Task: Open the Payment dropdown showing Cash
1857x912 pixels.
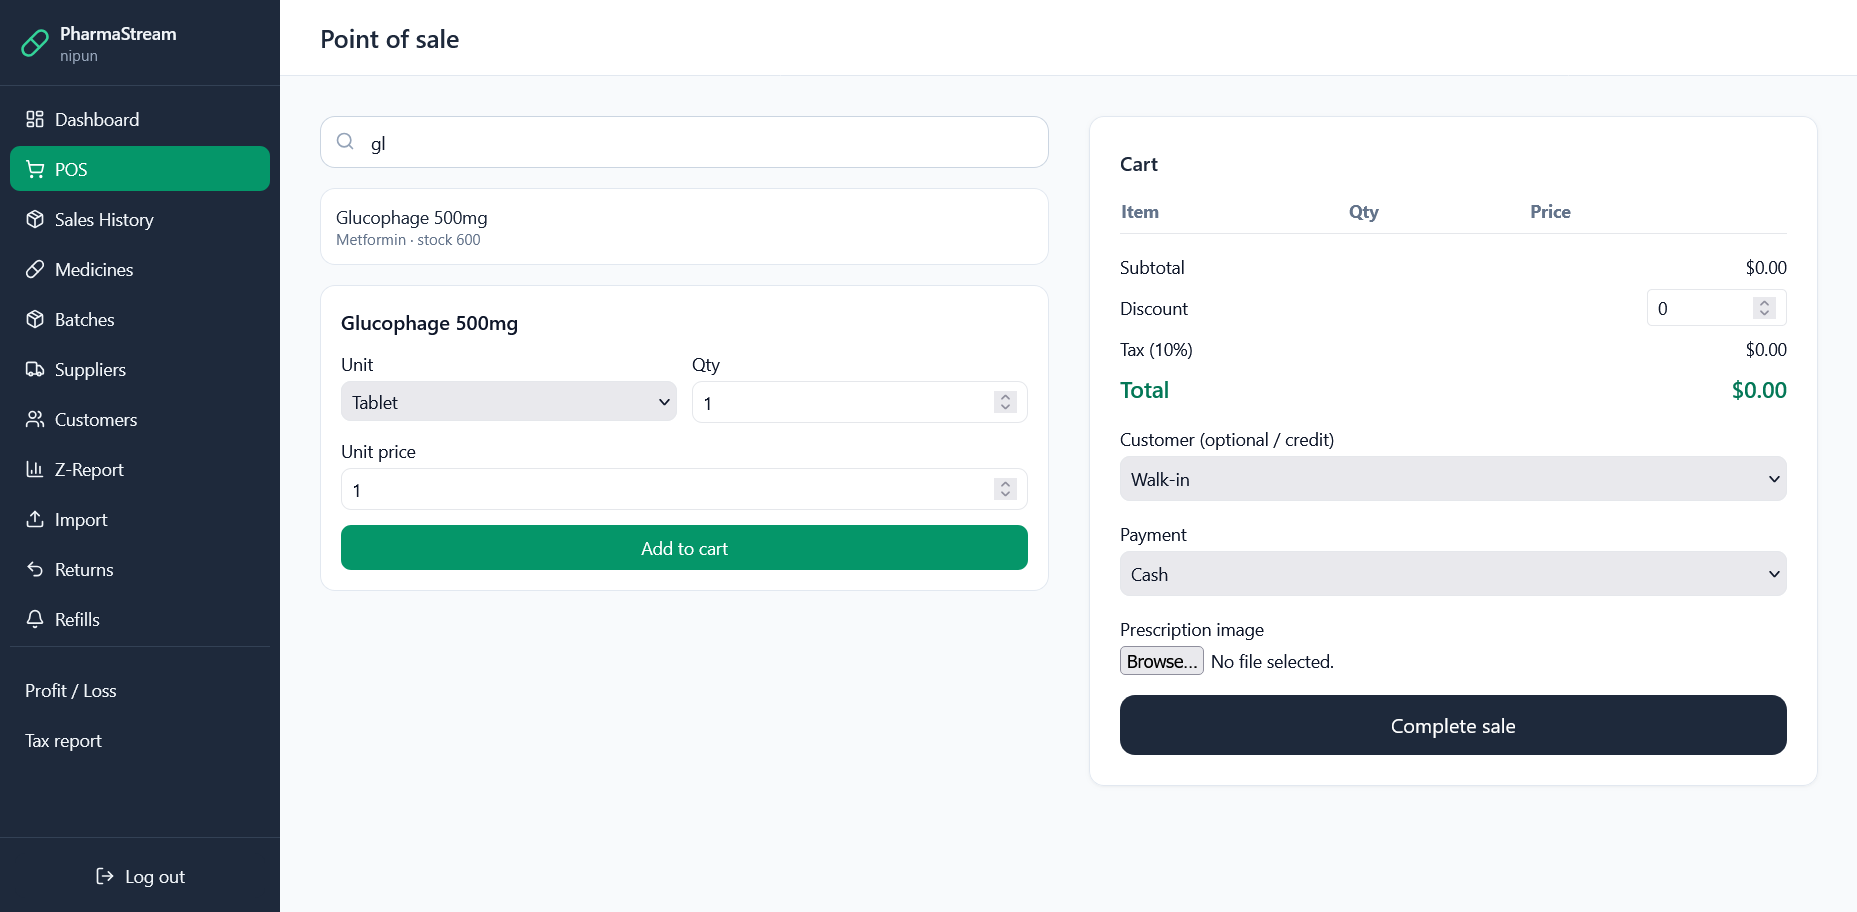Action: (x=1452, y=574)
